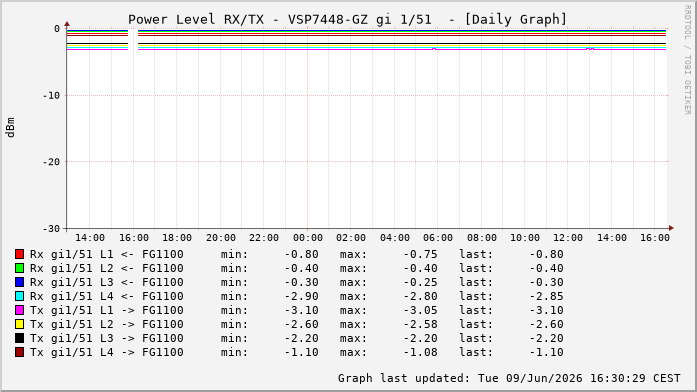The image size is (697, 392).
Task: Click the Tx L2 max value -2.58
Action: pyautogui.click(x=421, y=324)
